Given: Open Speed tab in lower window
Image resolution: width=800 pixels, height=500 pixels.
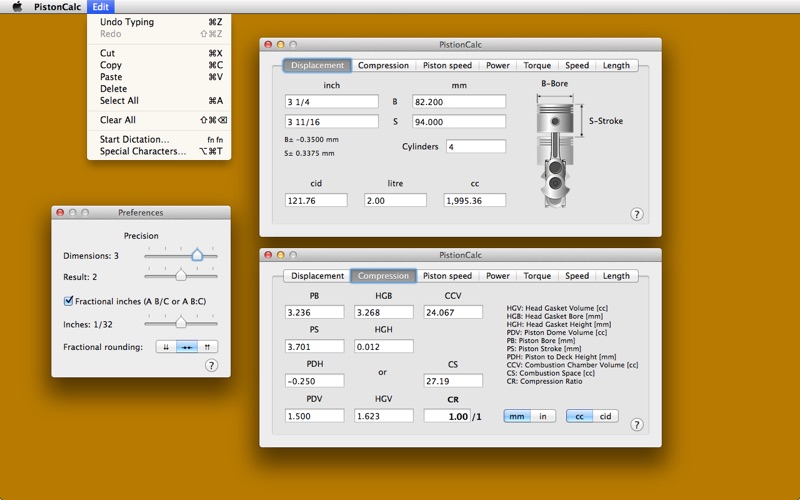Looking at the screenshot, I should (577, 276).
